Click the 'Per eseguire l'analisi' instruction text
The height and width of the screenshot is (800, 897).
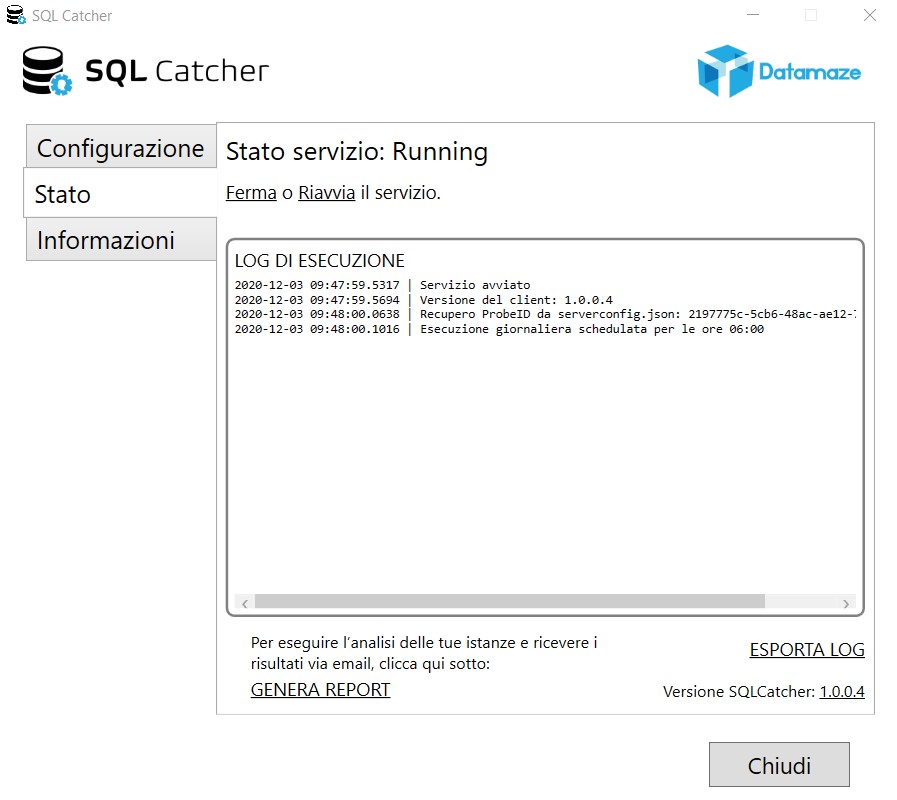point(424,653)
